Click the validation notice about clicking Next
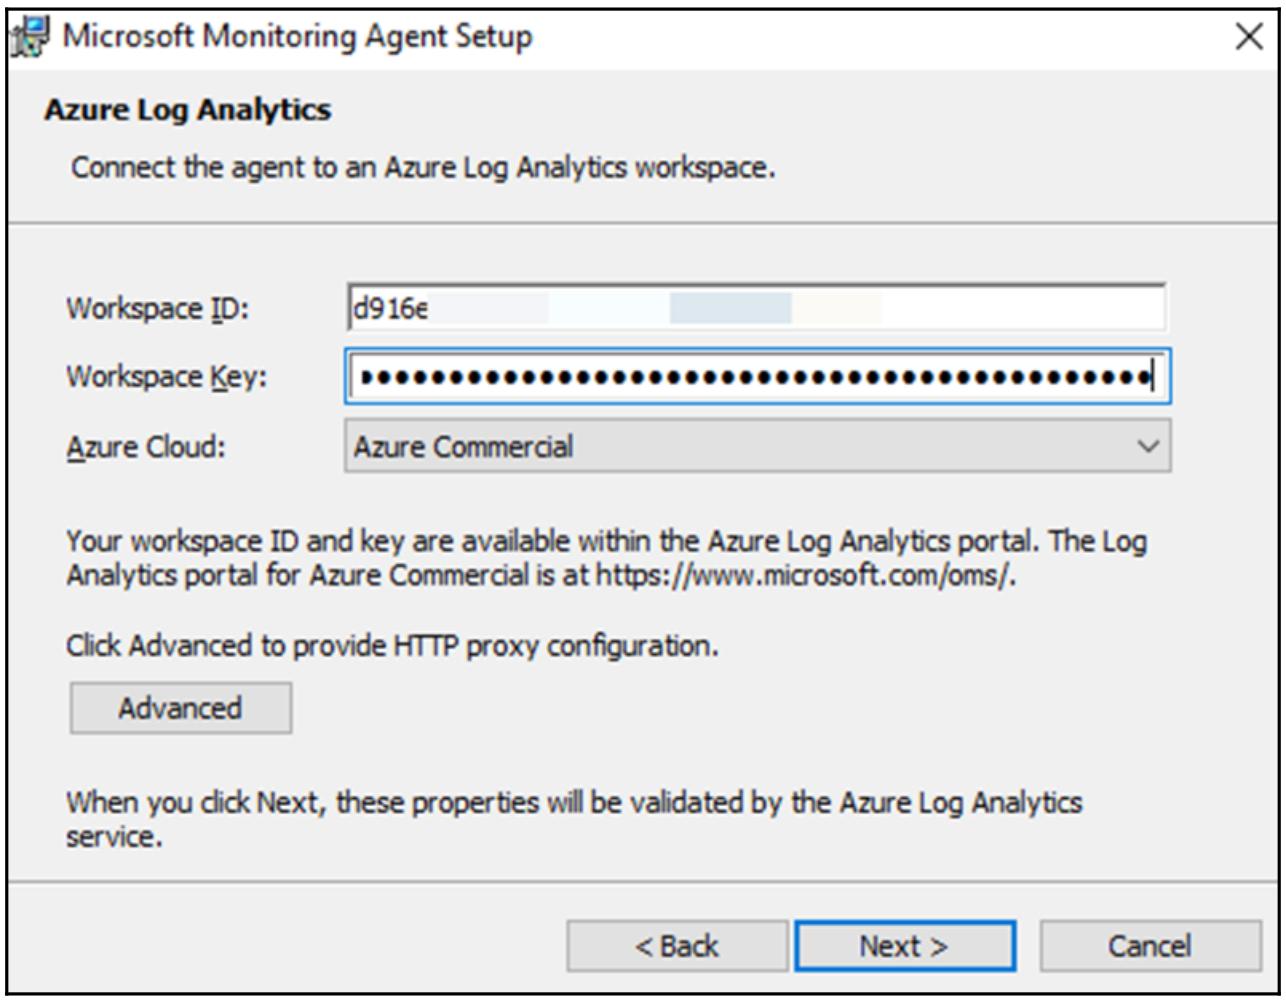1286x1002 pixels. [573, 803]
